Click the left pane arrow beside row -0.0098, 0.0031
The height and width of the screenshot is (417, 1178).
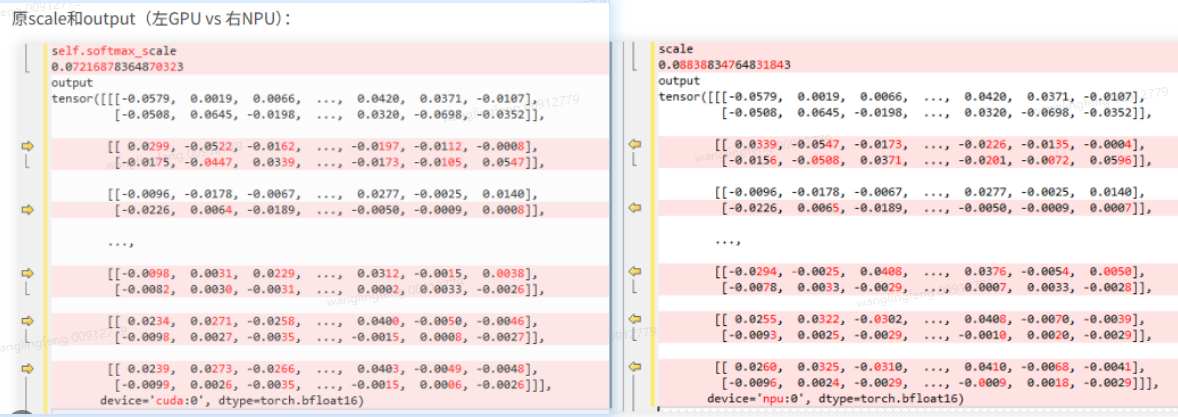click(29, 272)
